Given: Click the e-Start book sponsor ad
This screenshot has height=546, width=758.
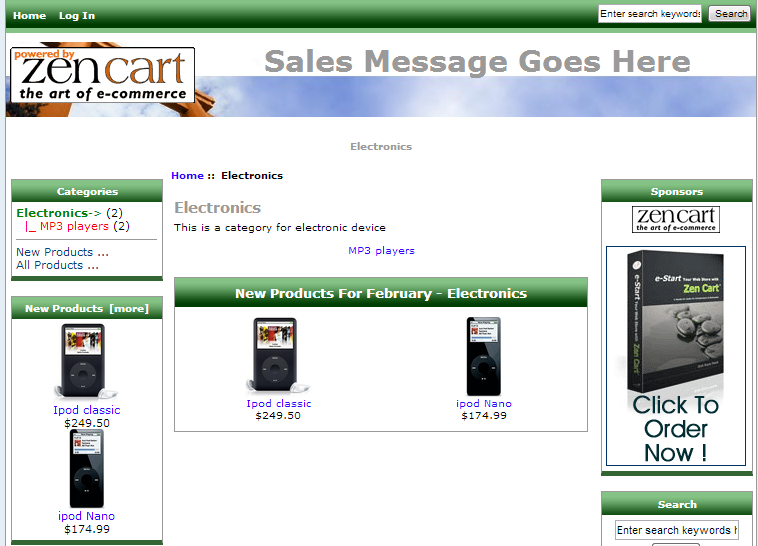Looking at the screenshot, I should 676,355.
